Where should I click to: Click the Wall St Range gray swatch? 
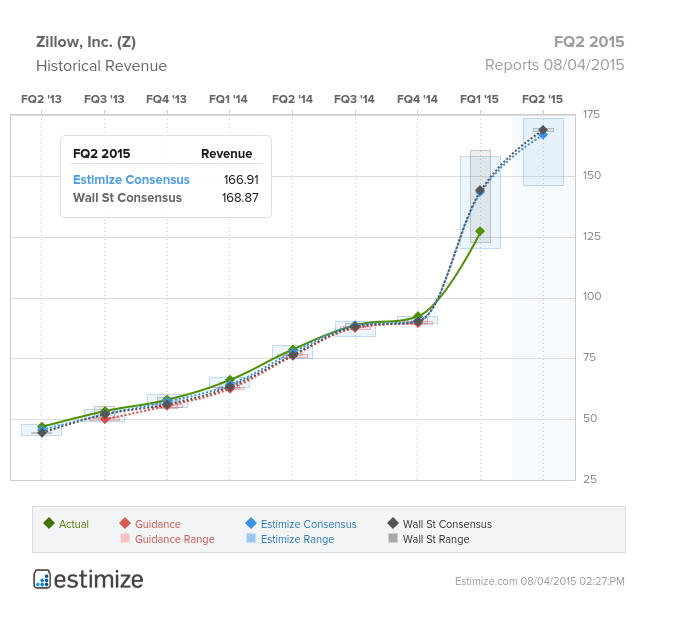393,538
